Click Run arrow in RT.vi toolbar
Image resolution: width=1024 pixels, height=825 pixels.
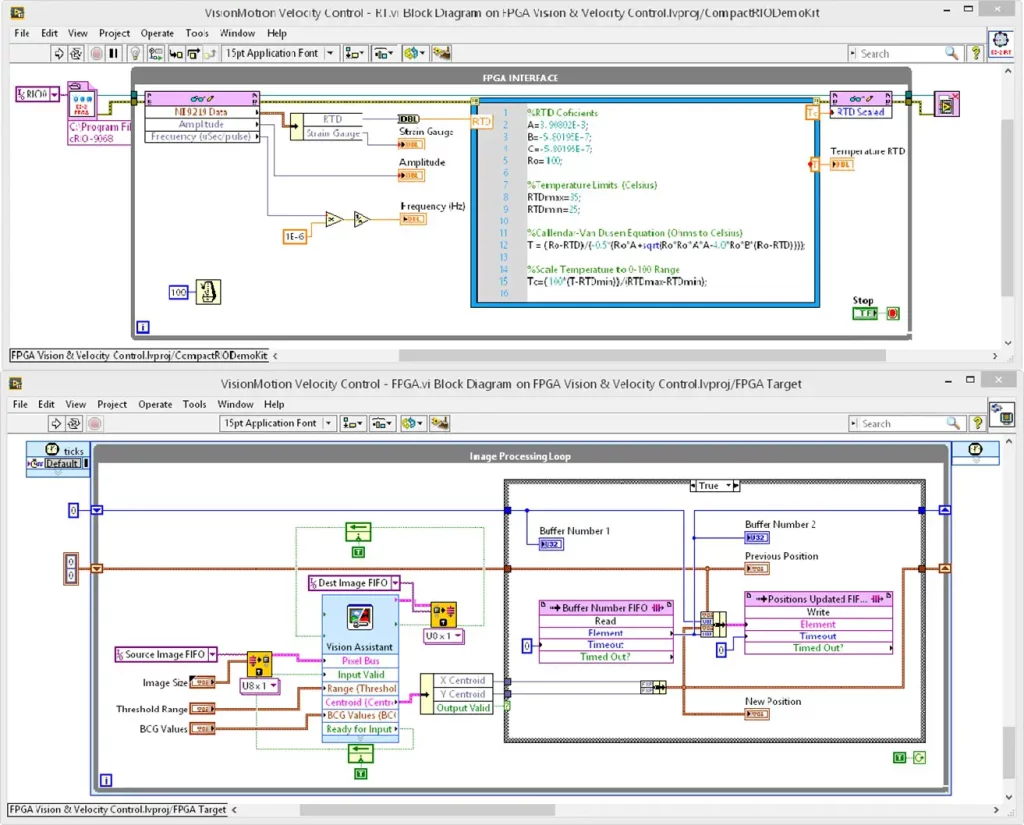tap(58, 54)
